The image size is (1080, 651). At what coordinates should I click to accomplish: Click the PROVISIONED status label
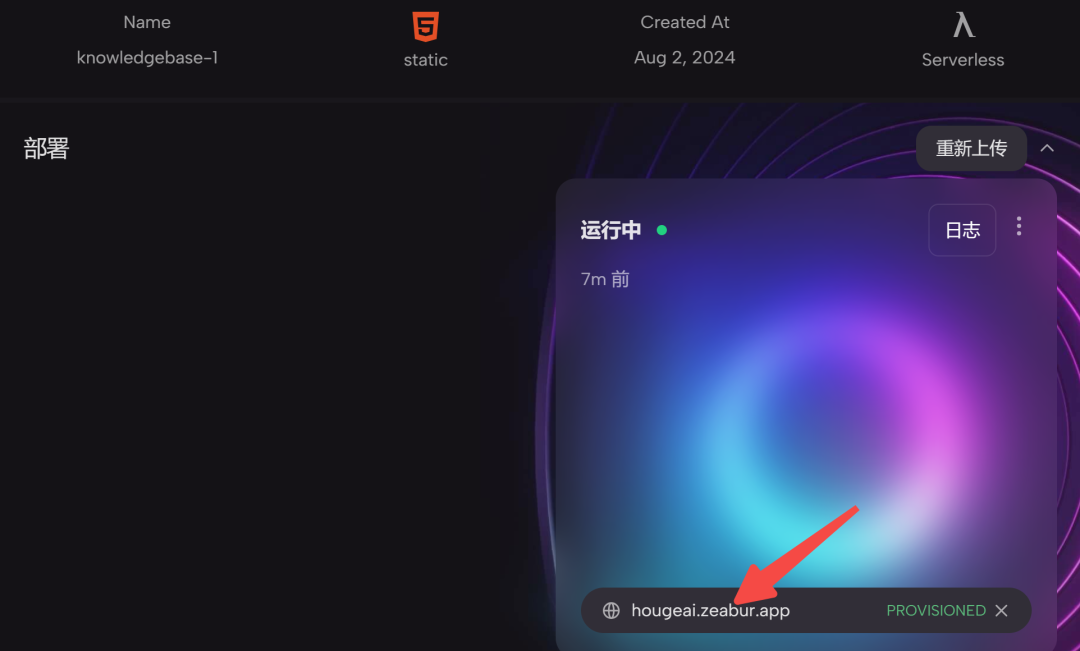[936, 610]
